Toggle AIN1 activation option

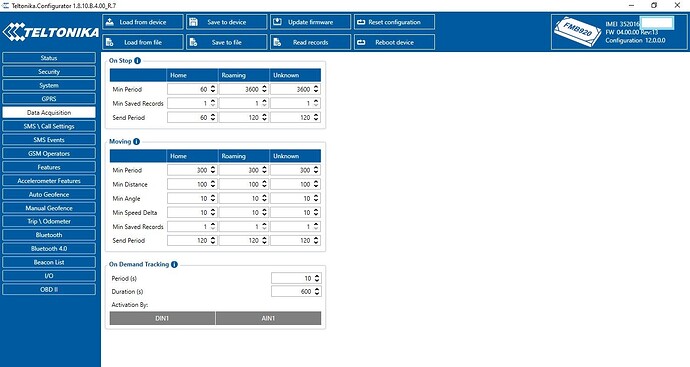tap(268, 318)
